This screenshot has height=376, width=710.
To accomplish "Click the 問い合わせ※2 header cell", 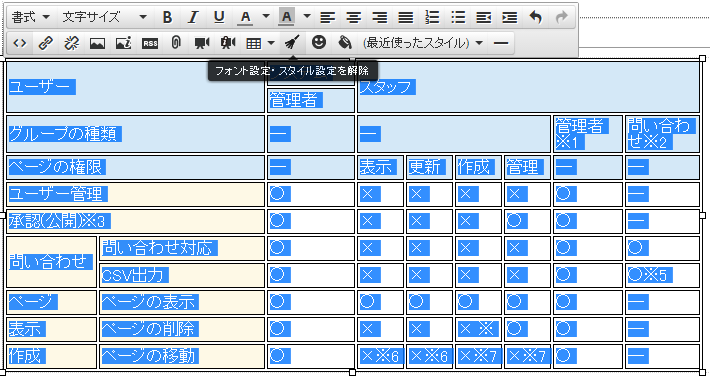I will [x=662, y=134].
